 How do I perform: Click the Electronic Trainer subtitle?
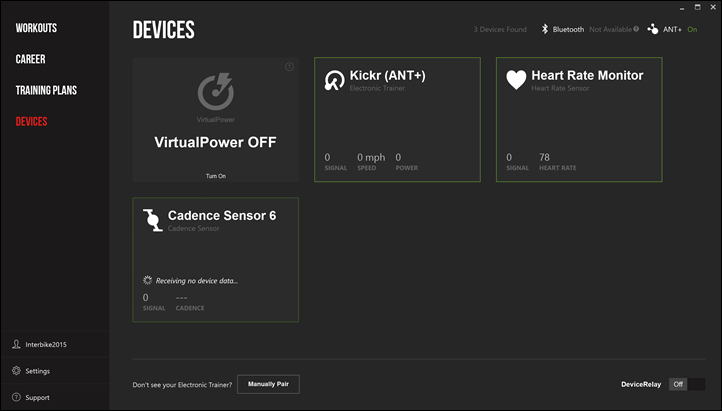[377, 88]
